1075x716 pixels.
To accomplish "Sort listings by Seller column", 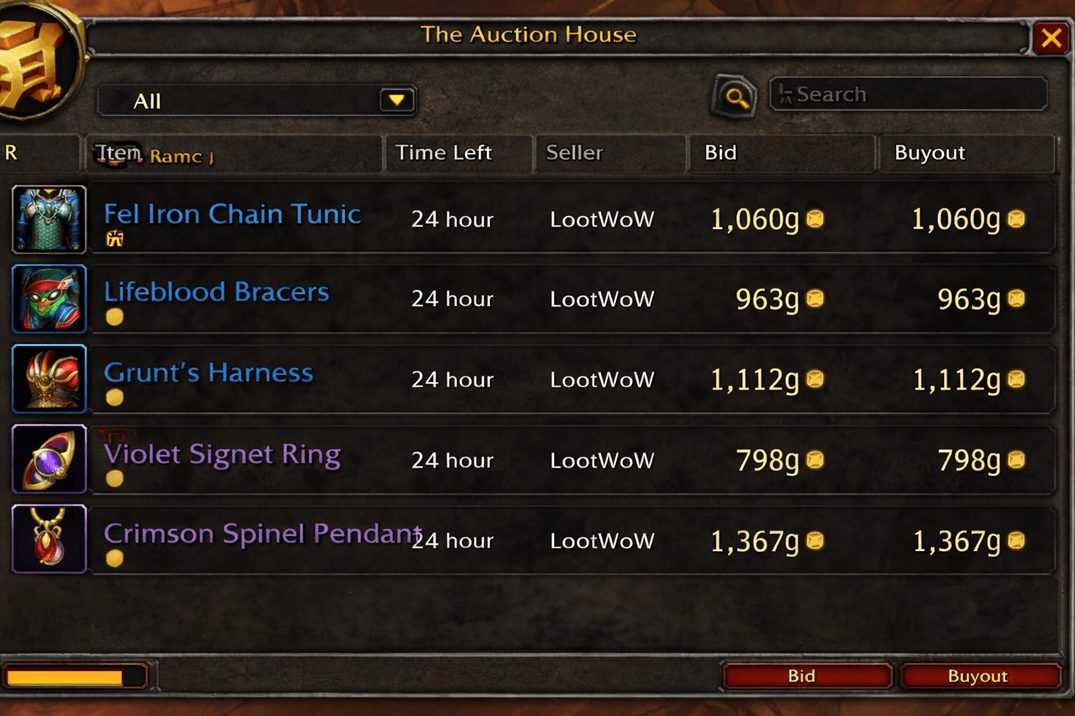I will point(575,153).
